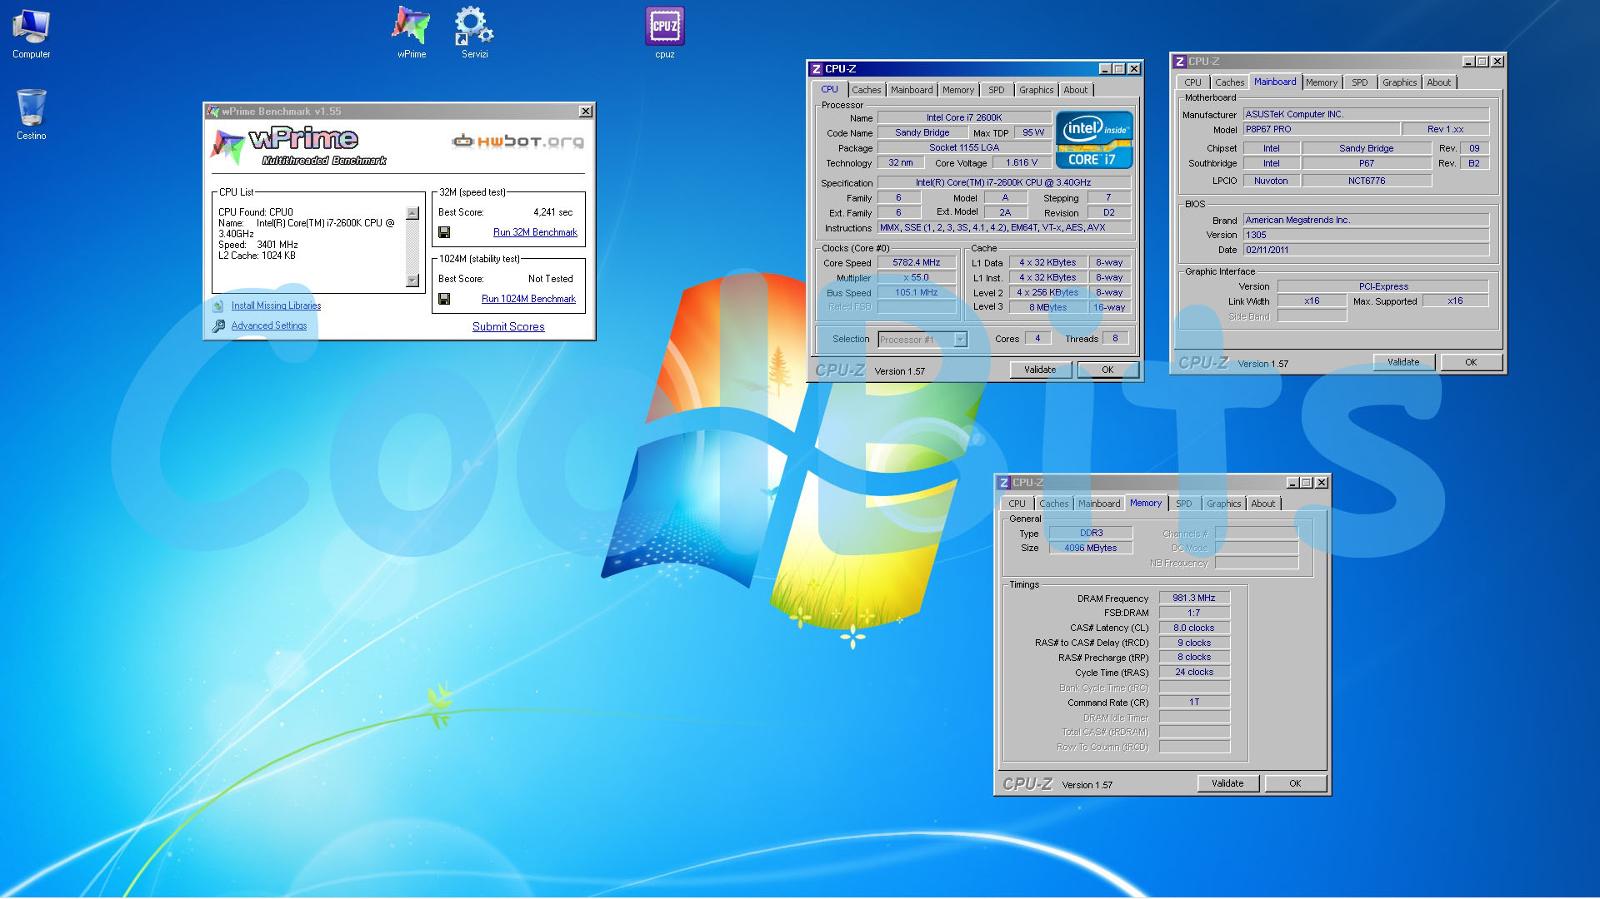The image size is (1600, 899).
Task: Open the Cestino recycle bin icon
Action: [31, 114]
